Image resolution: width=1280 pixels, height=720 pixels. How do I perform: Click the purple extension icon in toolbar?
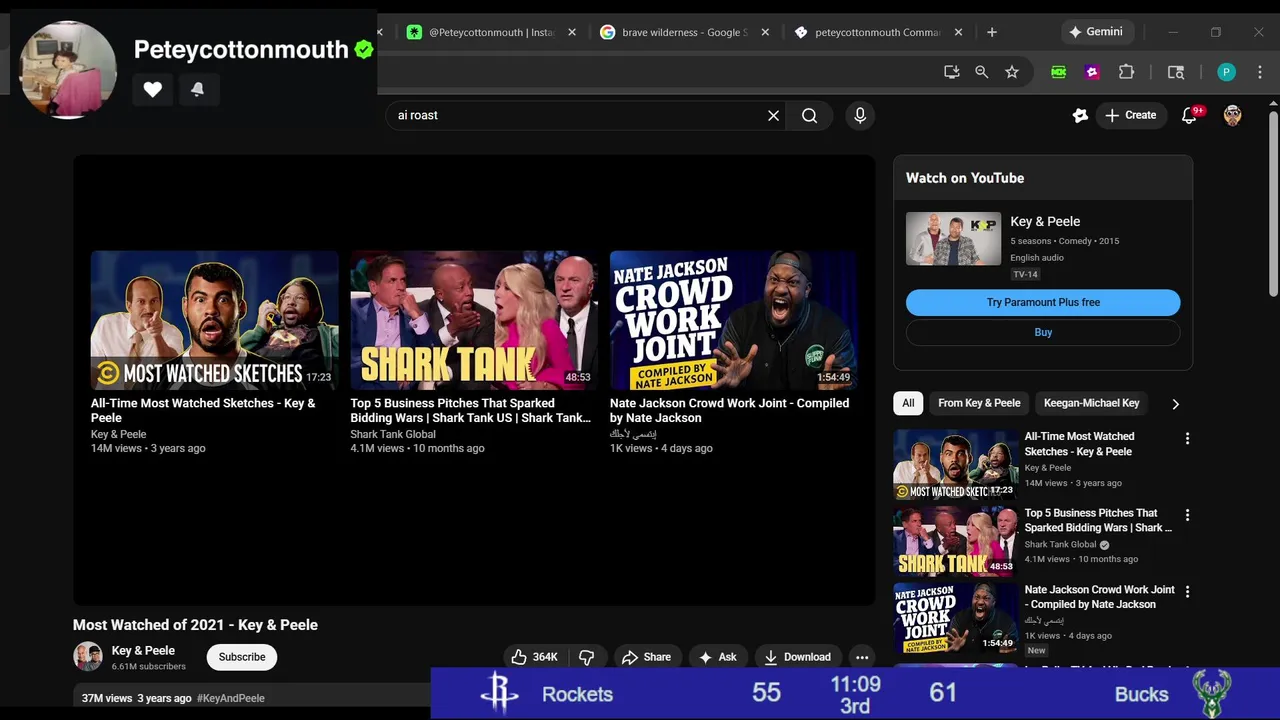click(x=1092, y=72)
